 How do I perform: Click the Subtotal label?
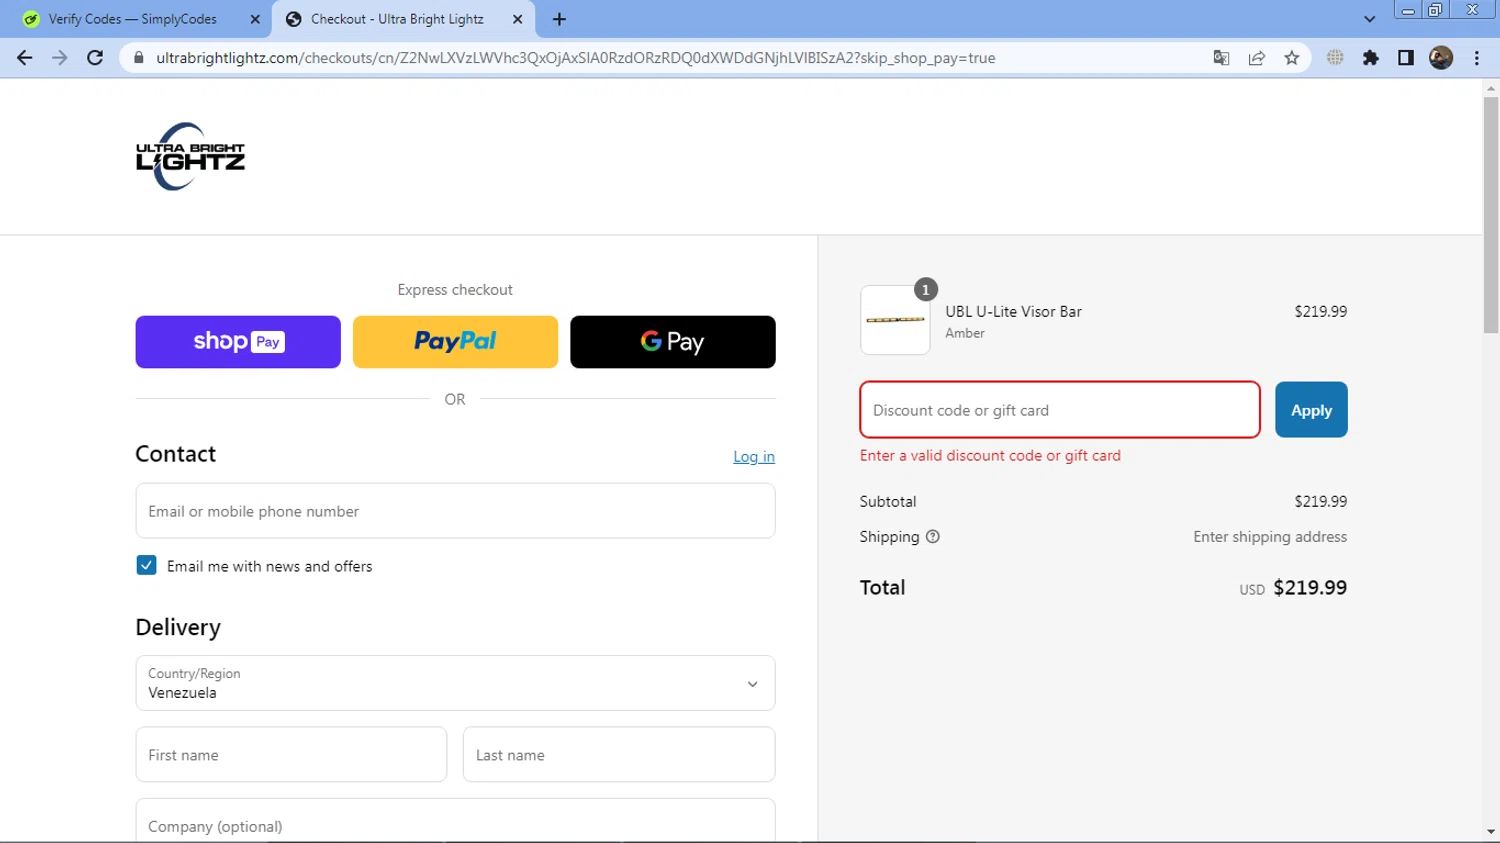[888, 502]
